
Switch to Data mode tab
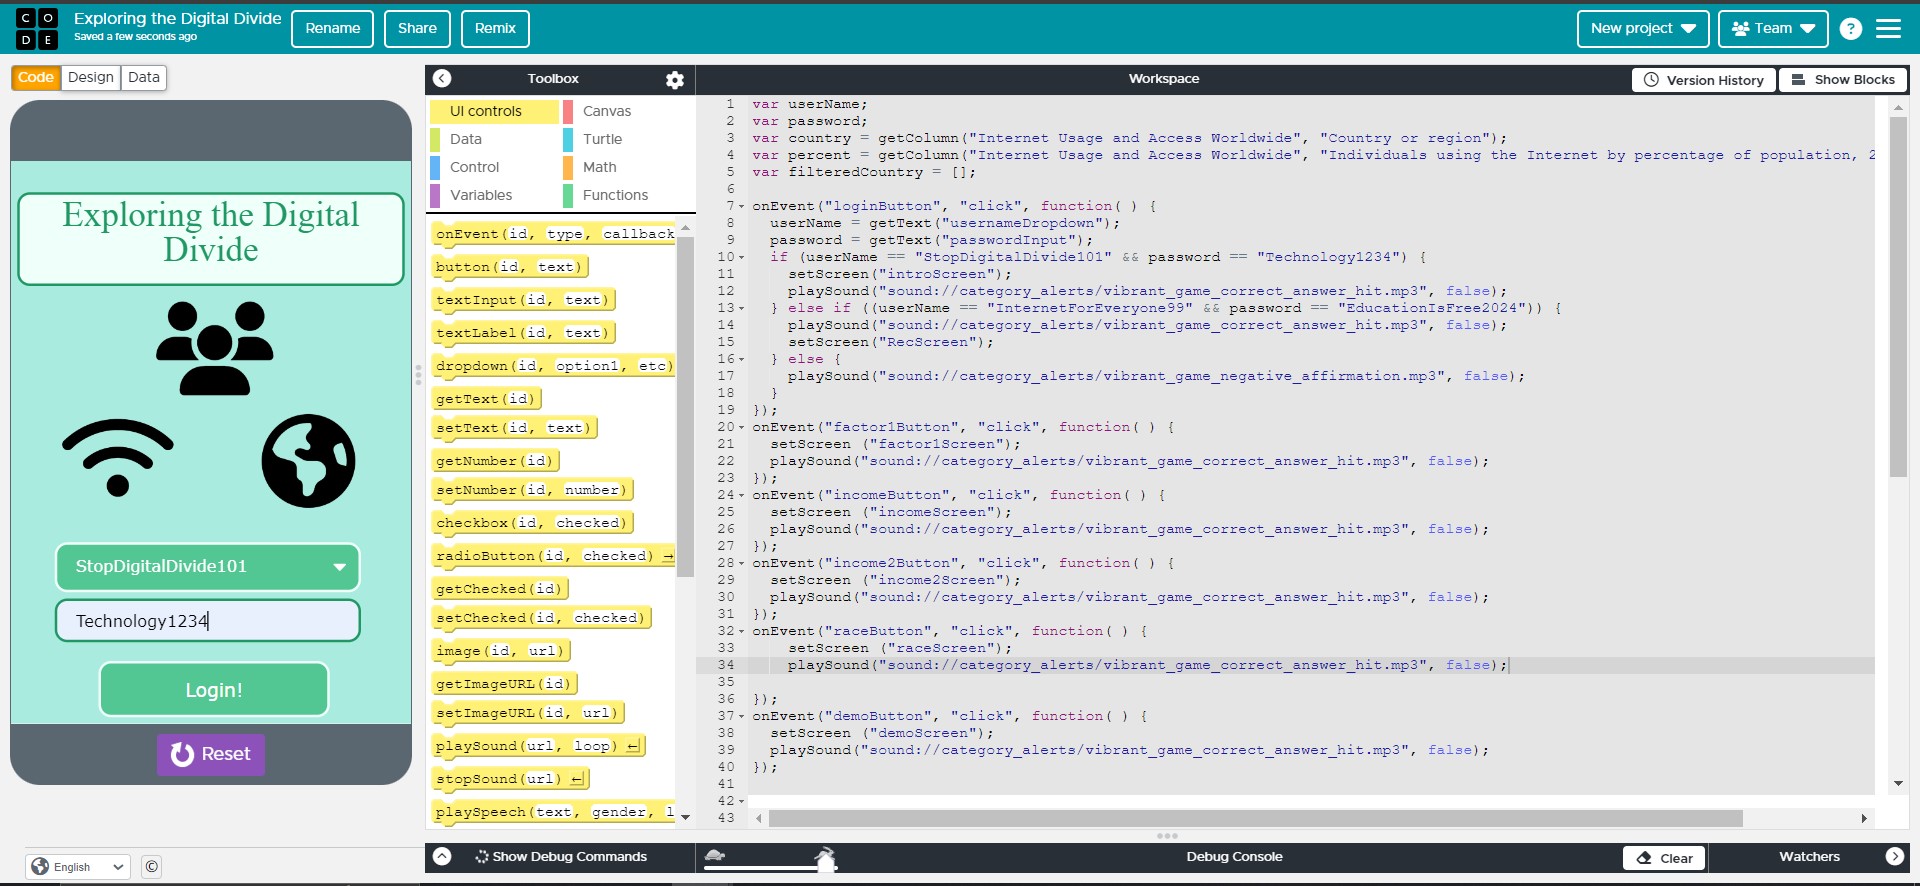click(144, 78)
